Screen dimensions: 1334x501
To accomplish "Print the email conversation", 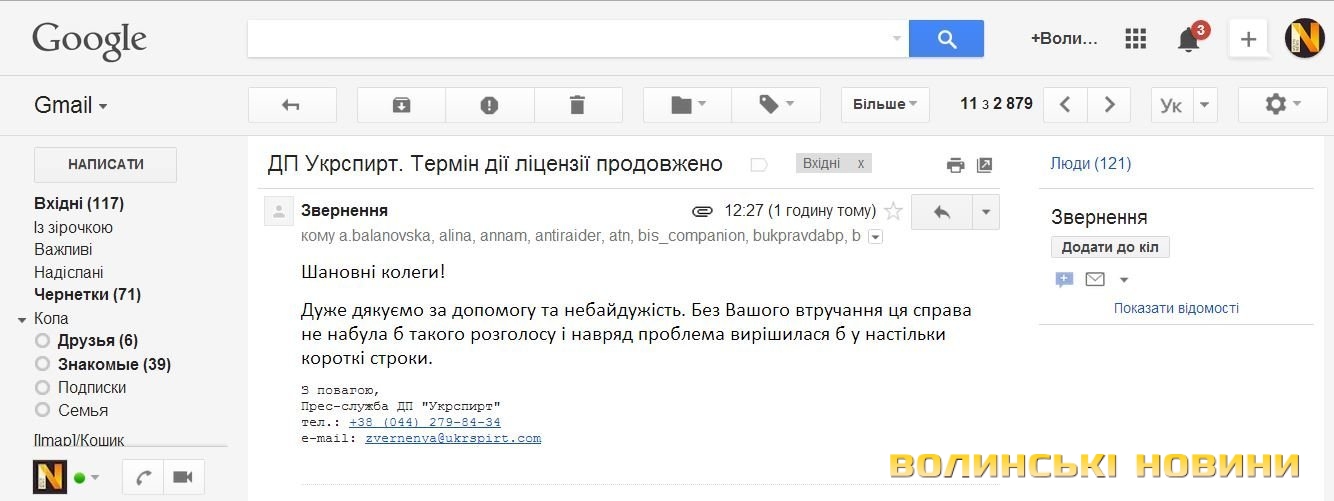I will [x=956, y=165].
